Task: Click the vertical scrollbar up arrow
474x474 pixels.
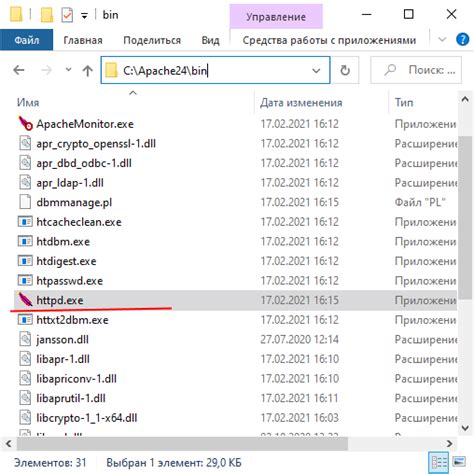Action: [x=465, y=99]
